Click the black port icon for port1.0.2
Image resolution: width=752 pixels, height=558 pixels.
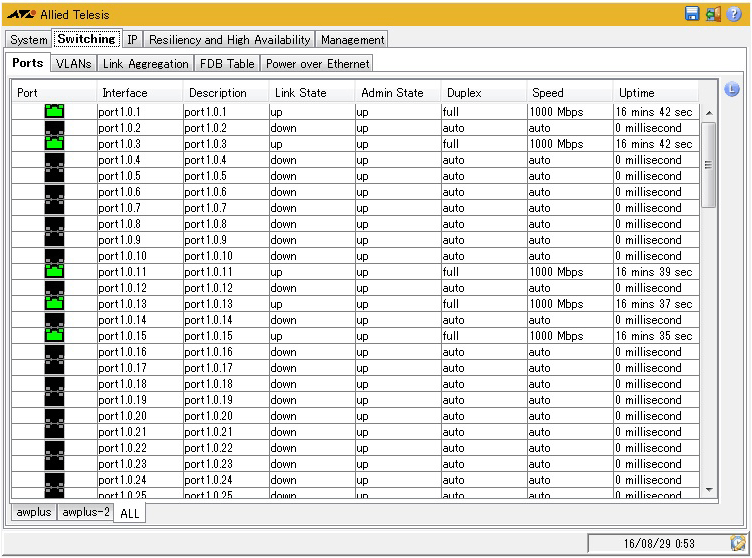[54, 127]
